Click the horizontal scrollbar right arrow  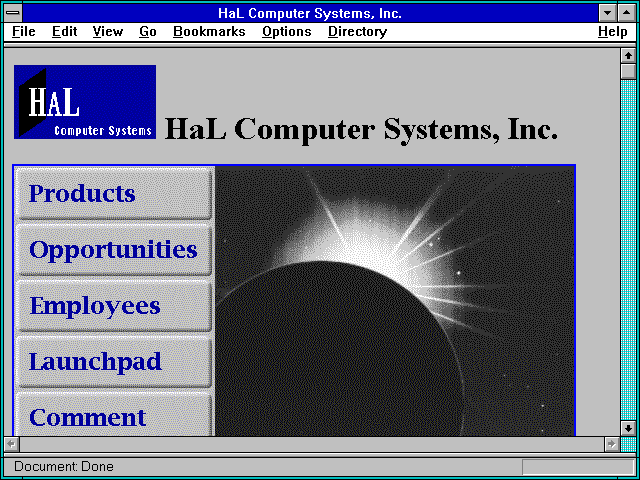pyautogui.click(x=612, y=444)
